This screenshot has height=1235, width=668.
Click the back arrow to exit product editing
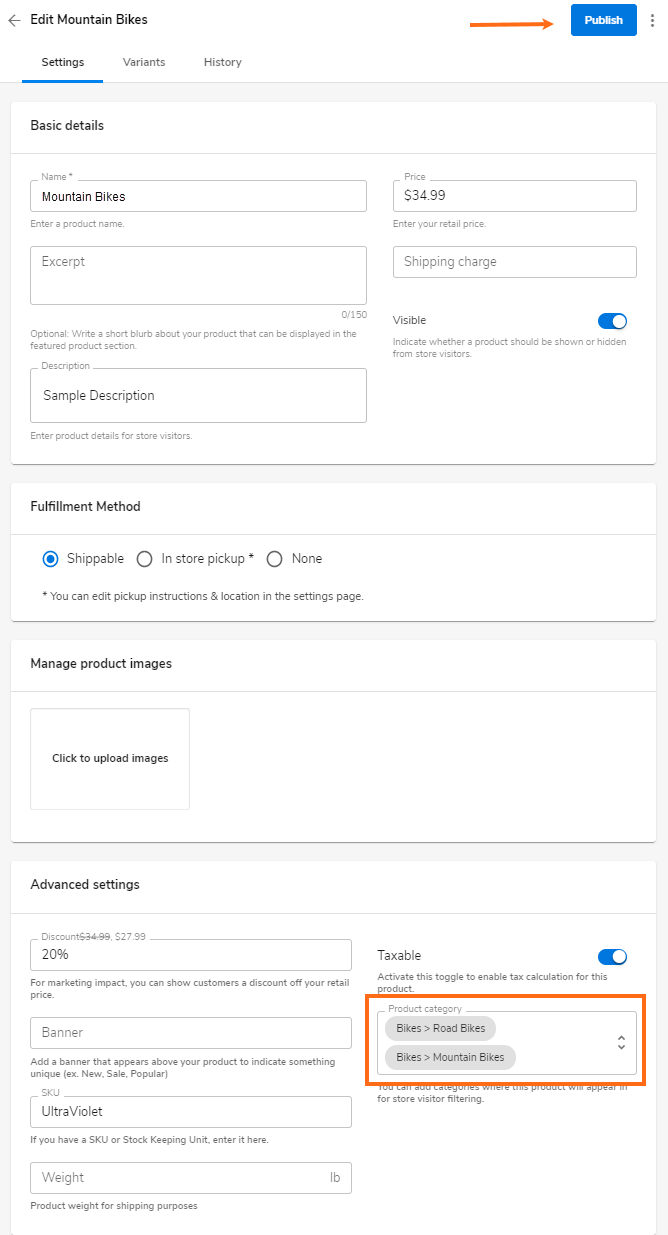15,19
